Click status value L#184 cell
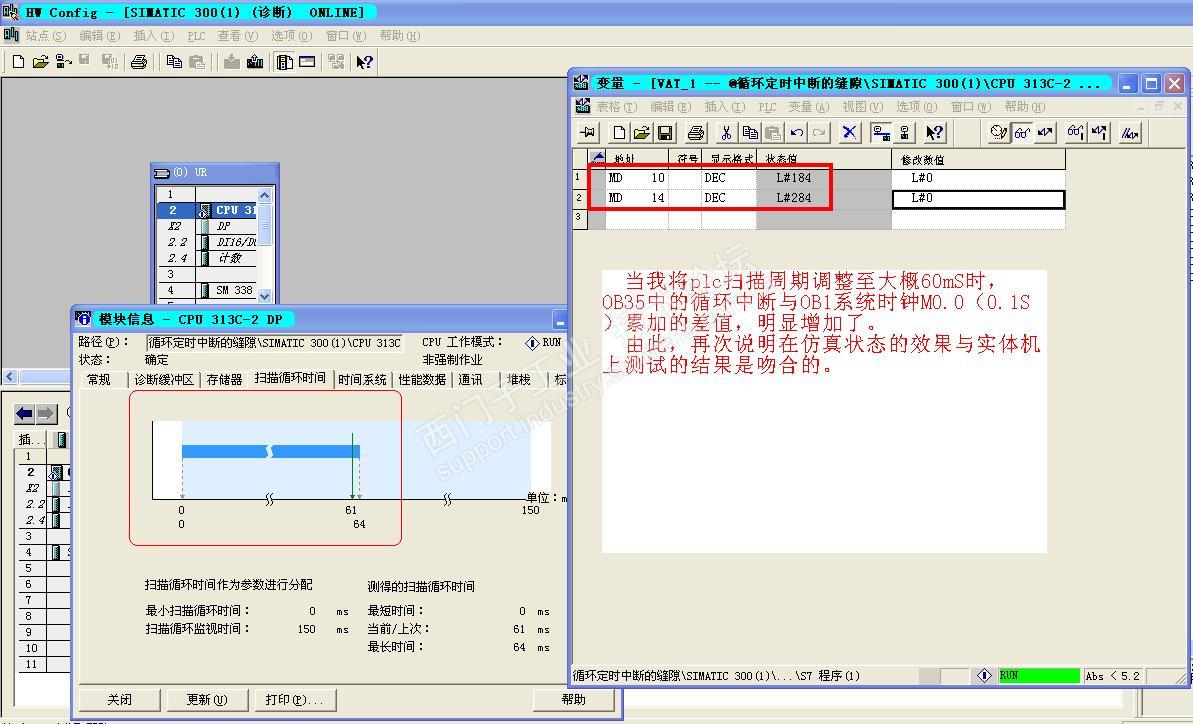Viewport: 1193px width, 724px height. (823, 178)
